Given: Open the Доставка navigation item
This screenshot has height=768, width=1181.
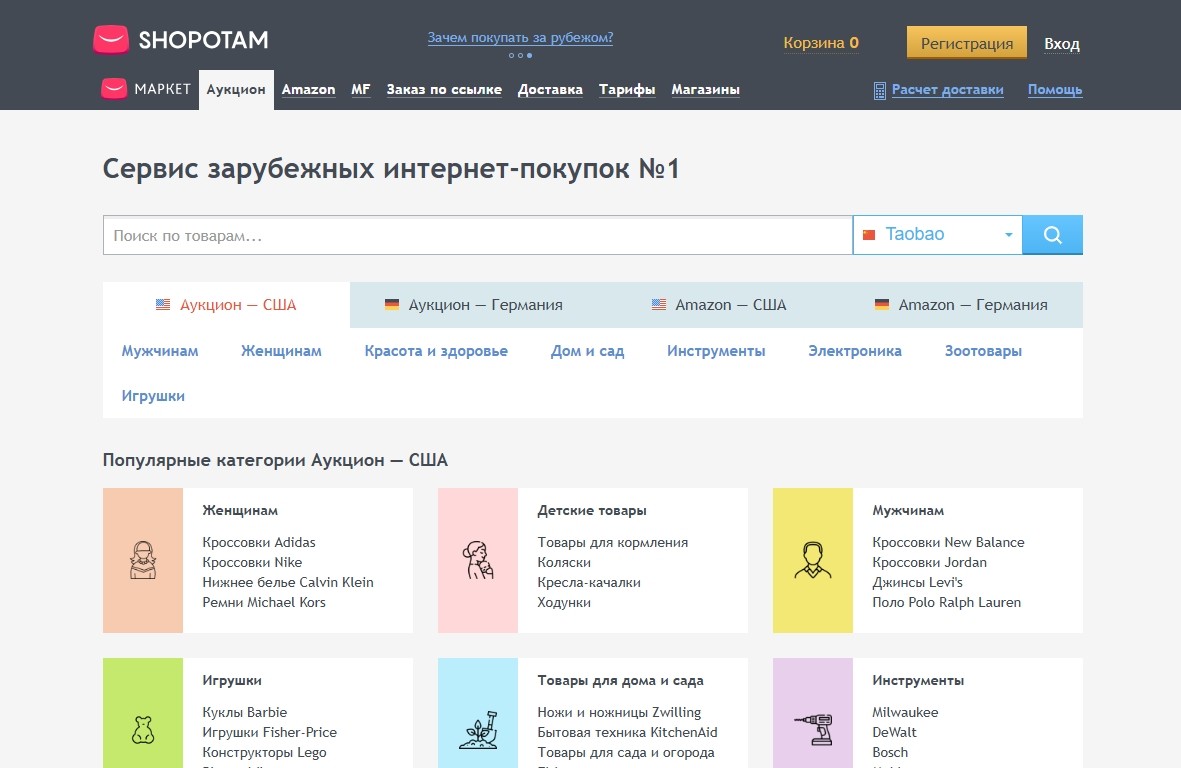Looking at the screenshot, I should [550, 90].
